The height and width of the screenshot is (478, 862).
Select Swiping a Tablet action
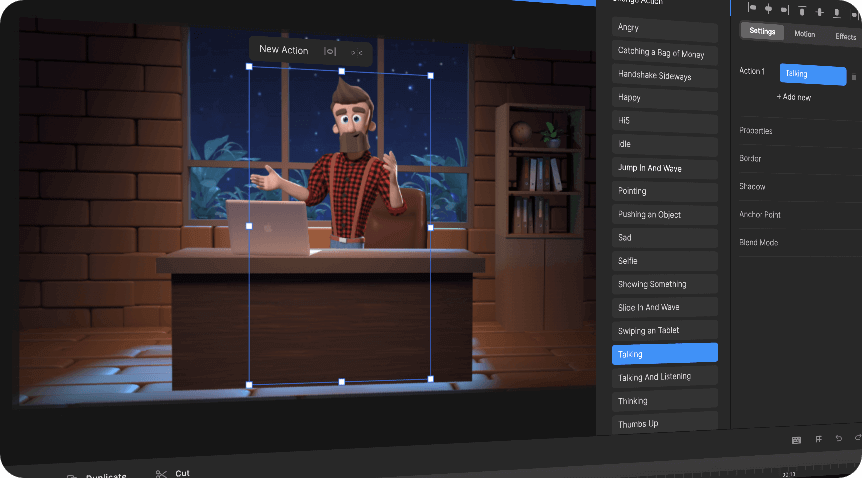tap(665, 330)
